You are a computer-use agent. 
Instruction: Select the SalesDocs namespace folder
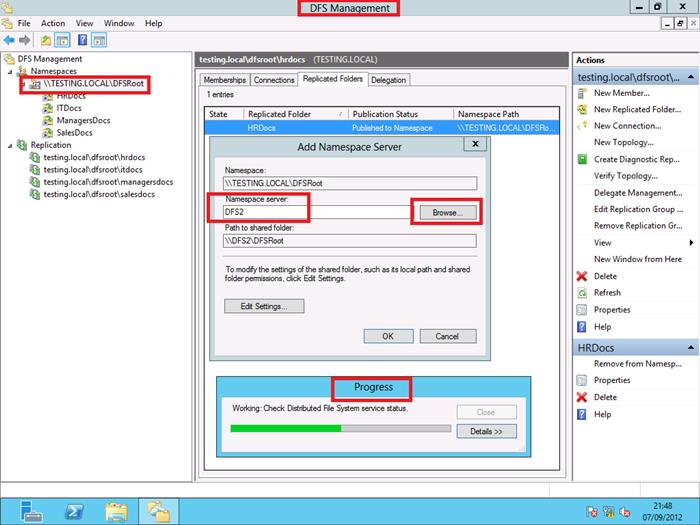pyautogui.click(x=75, y=133)
